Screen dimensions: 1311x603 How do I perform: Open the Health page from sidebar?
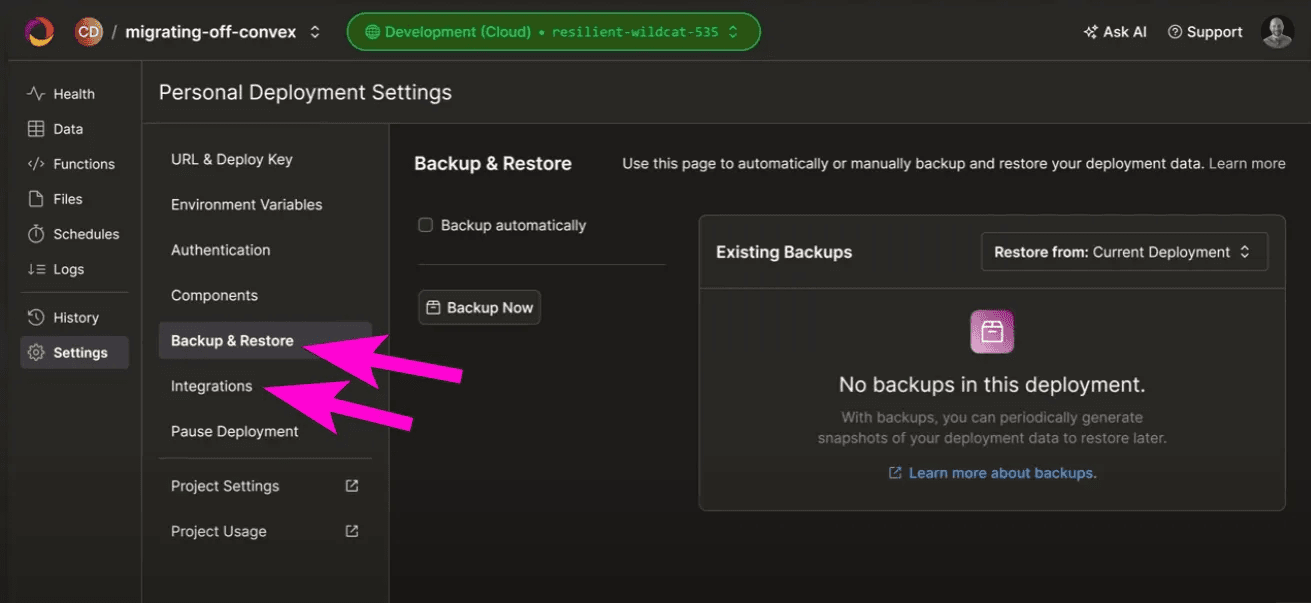pos(73,94)
